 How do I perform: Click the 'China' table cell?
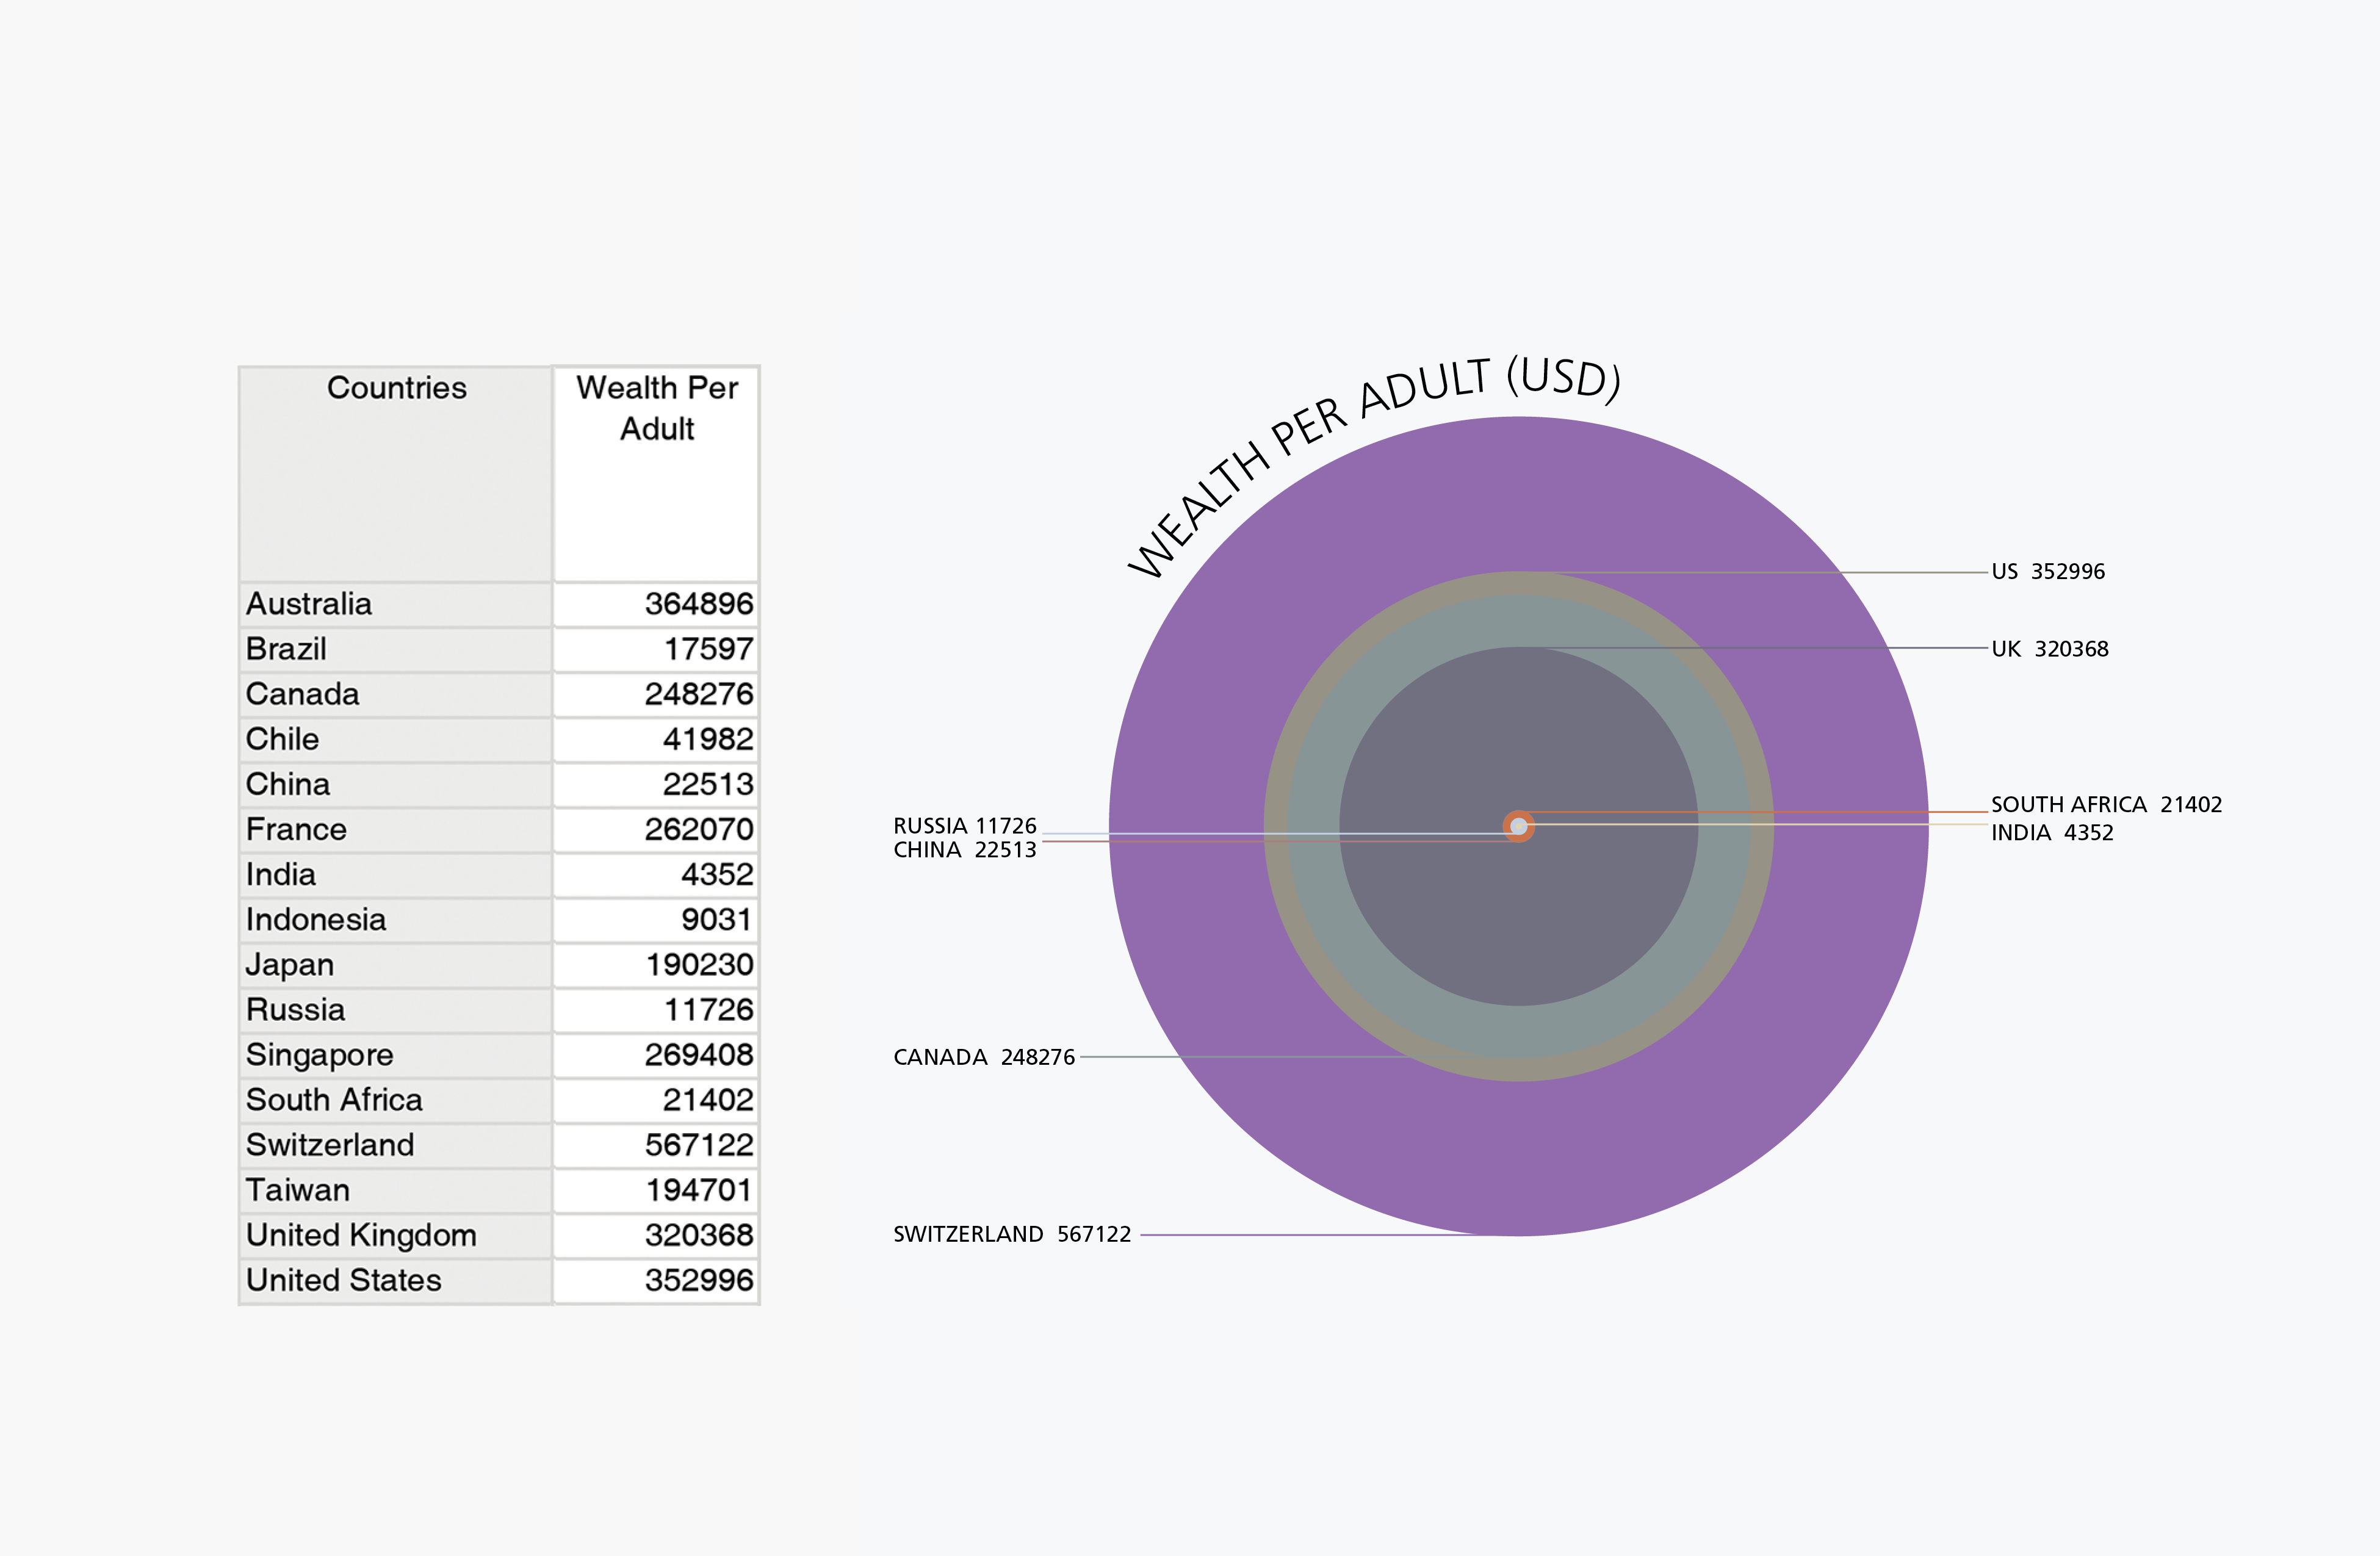(x=396, y=785)
